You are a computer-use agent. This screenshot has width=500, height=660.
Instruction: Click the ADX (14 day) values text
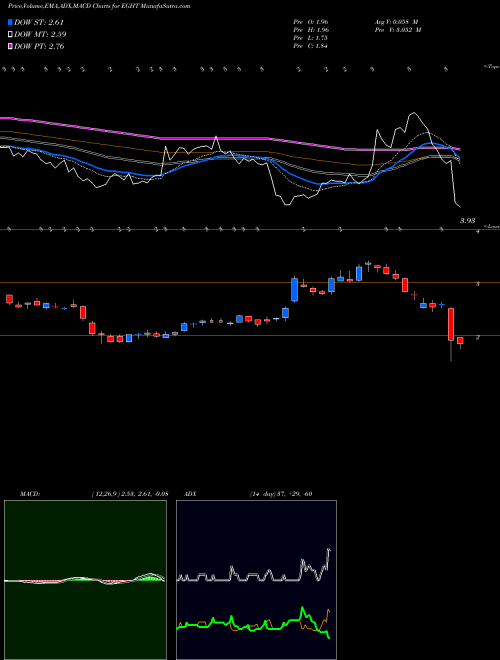(x=281, y=494)
